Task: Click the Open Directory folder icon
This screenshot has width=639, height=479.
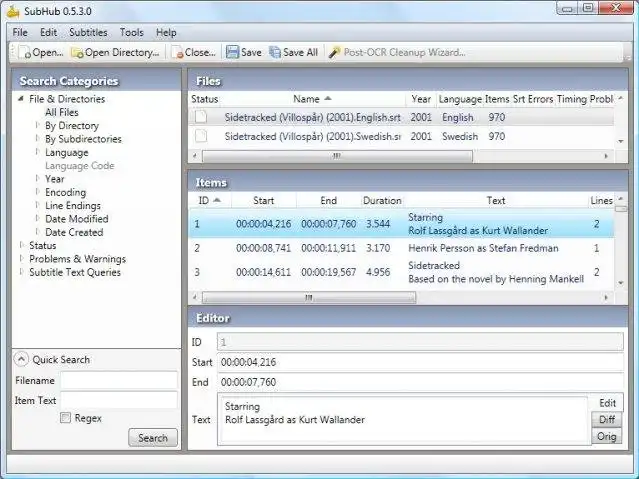Action: coord(77,53)
